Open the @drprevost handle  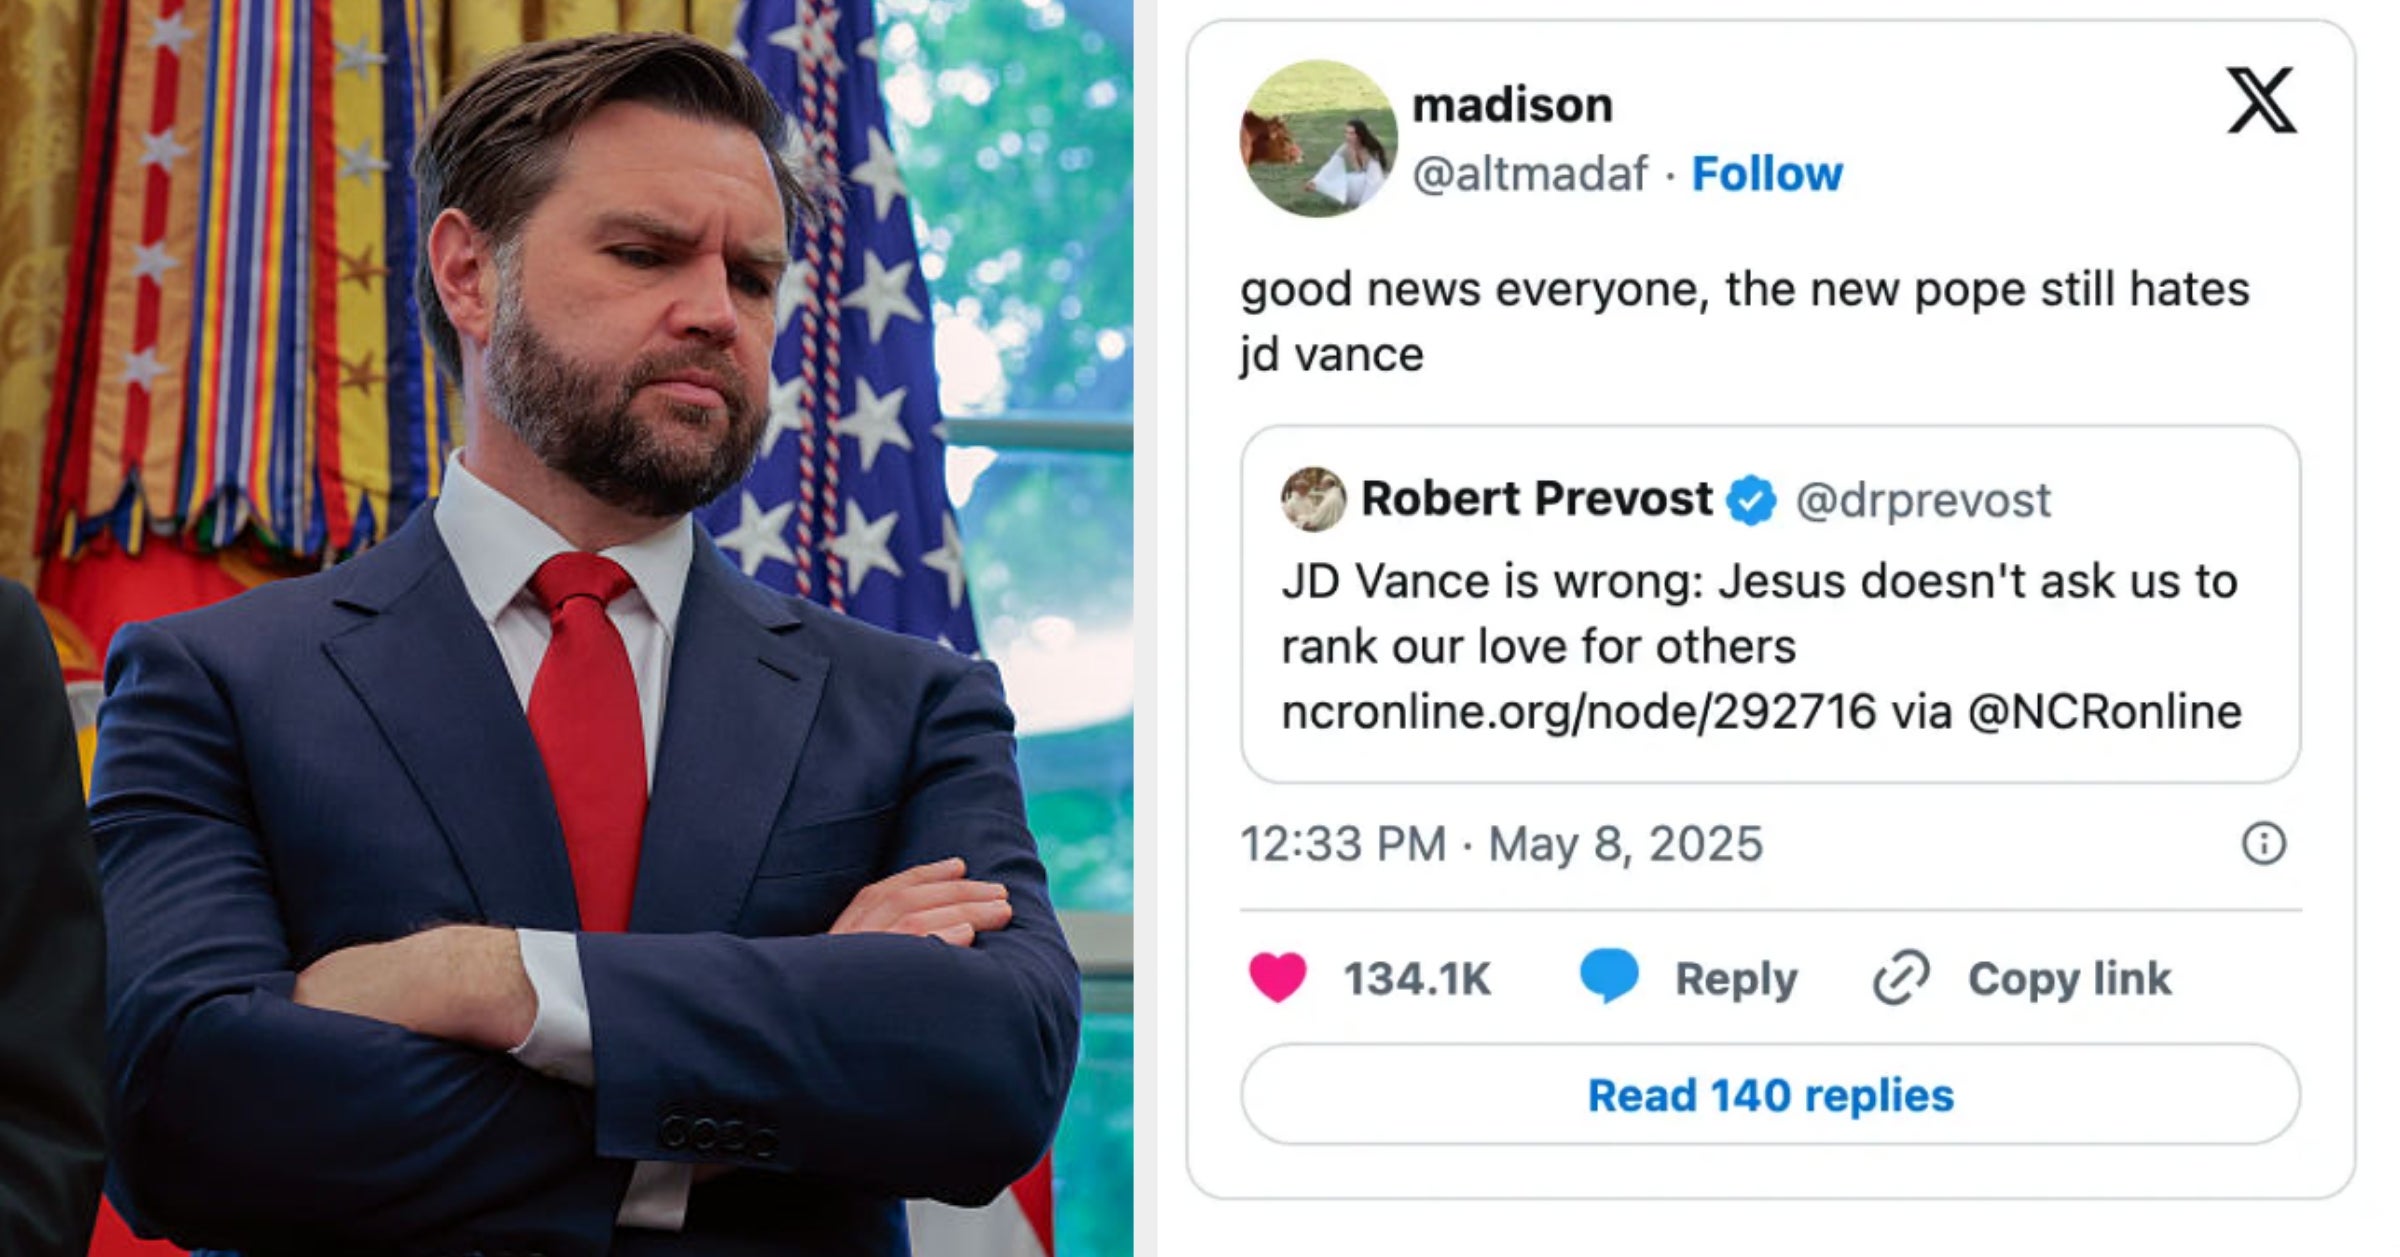1923,500
